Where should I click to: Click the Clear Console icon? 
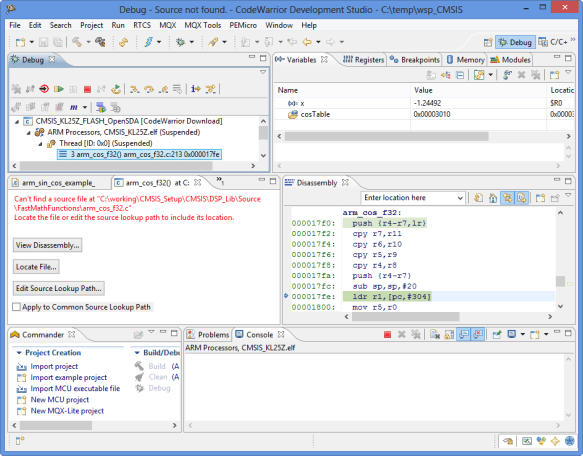(435, 335)
